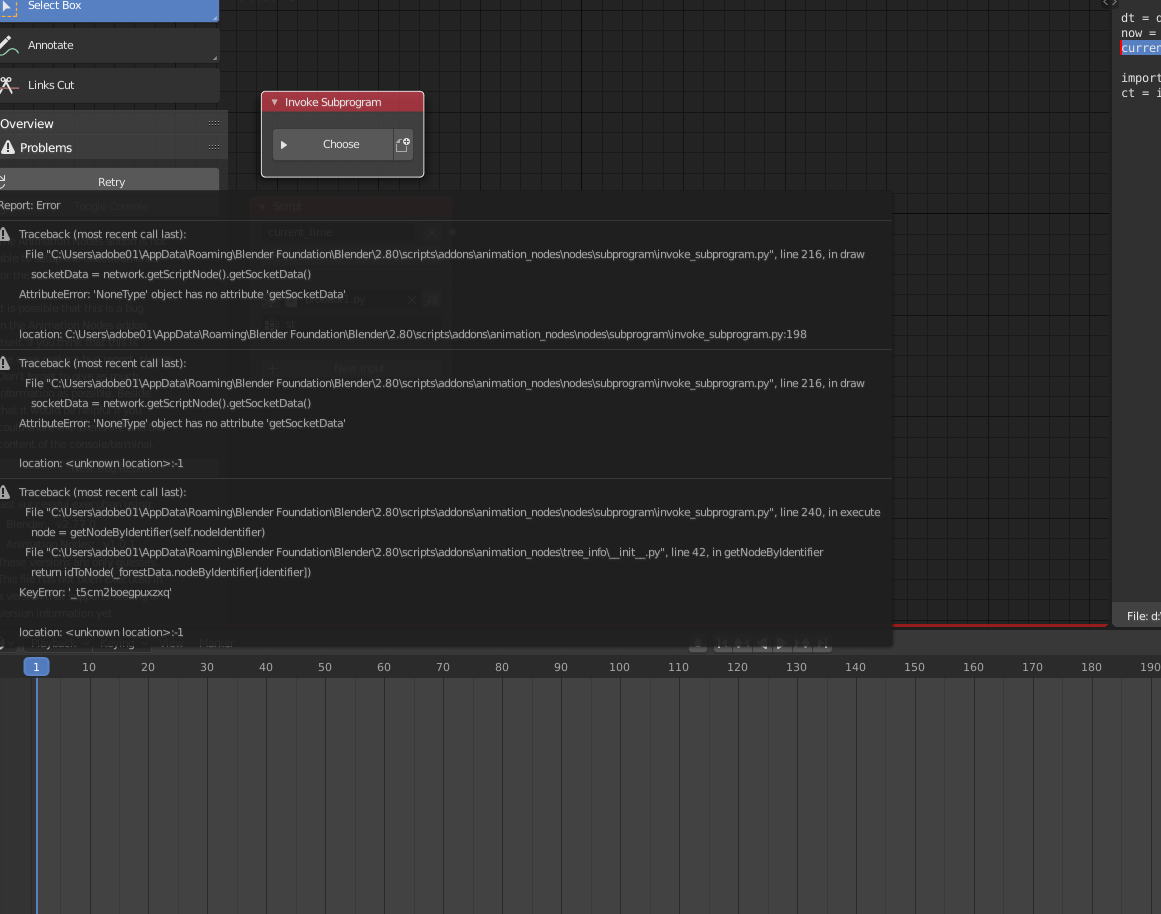Select the current frame marker at frame 1
Image resolution: width=1161 pixels, height=914 pixels.
(x=36, y=666)
